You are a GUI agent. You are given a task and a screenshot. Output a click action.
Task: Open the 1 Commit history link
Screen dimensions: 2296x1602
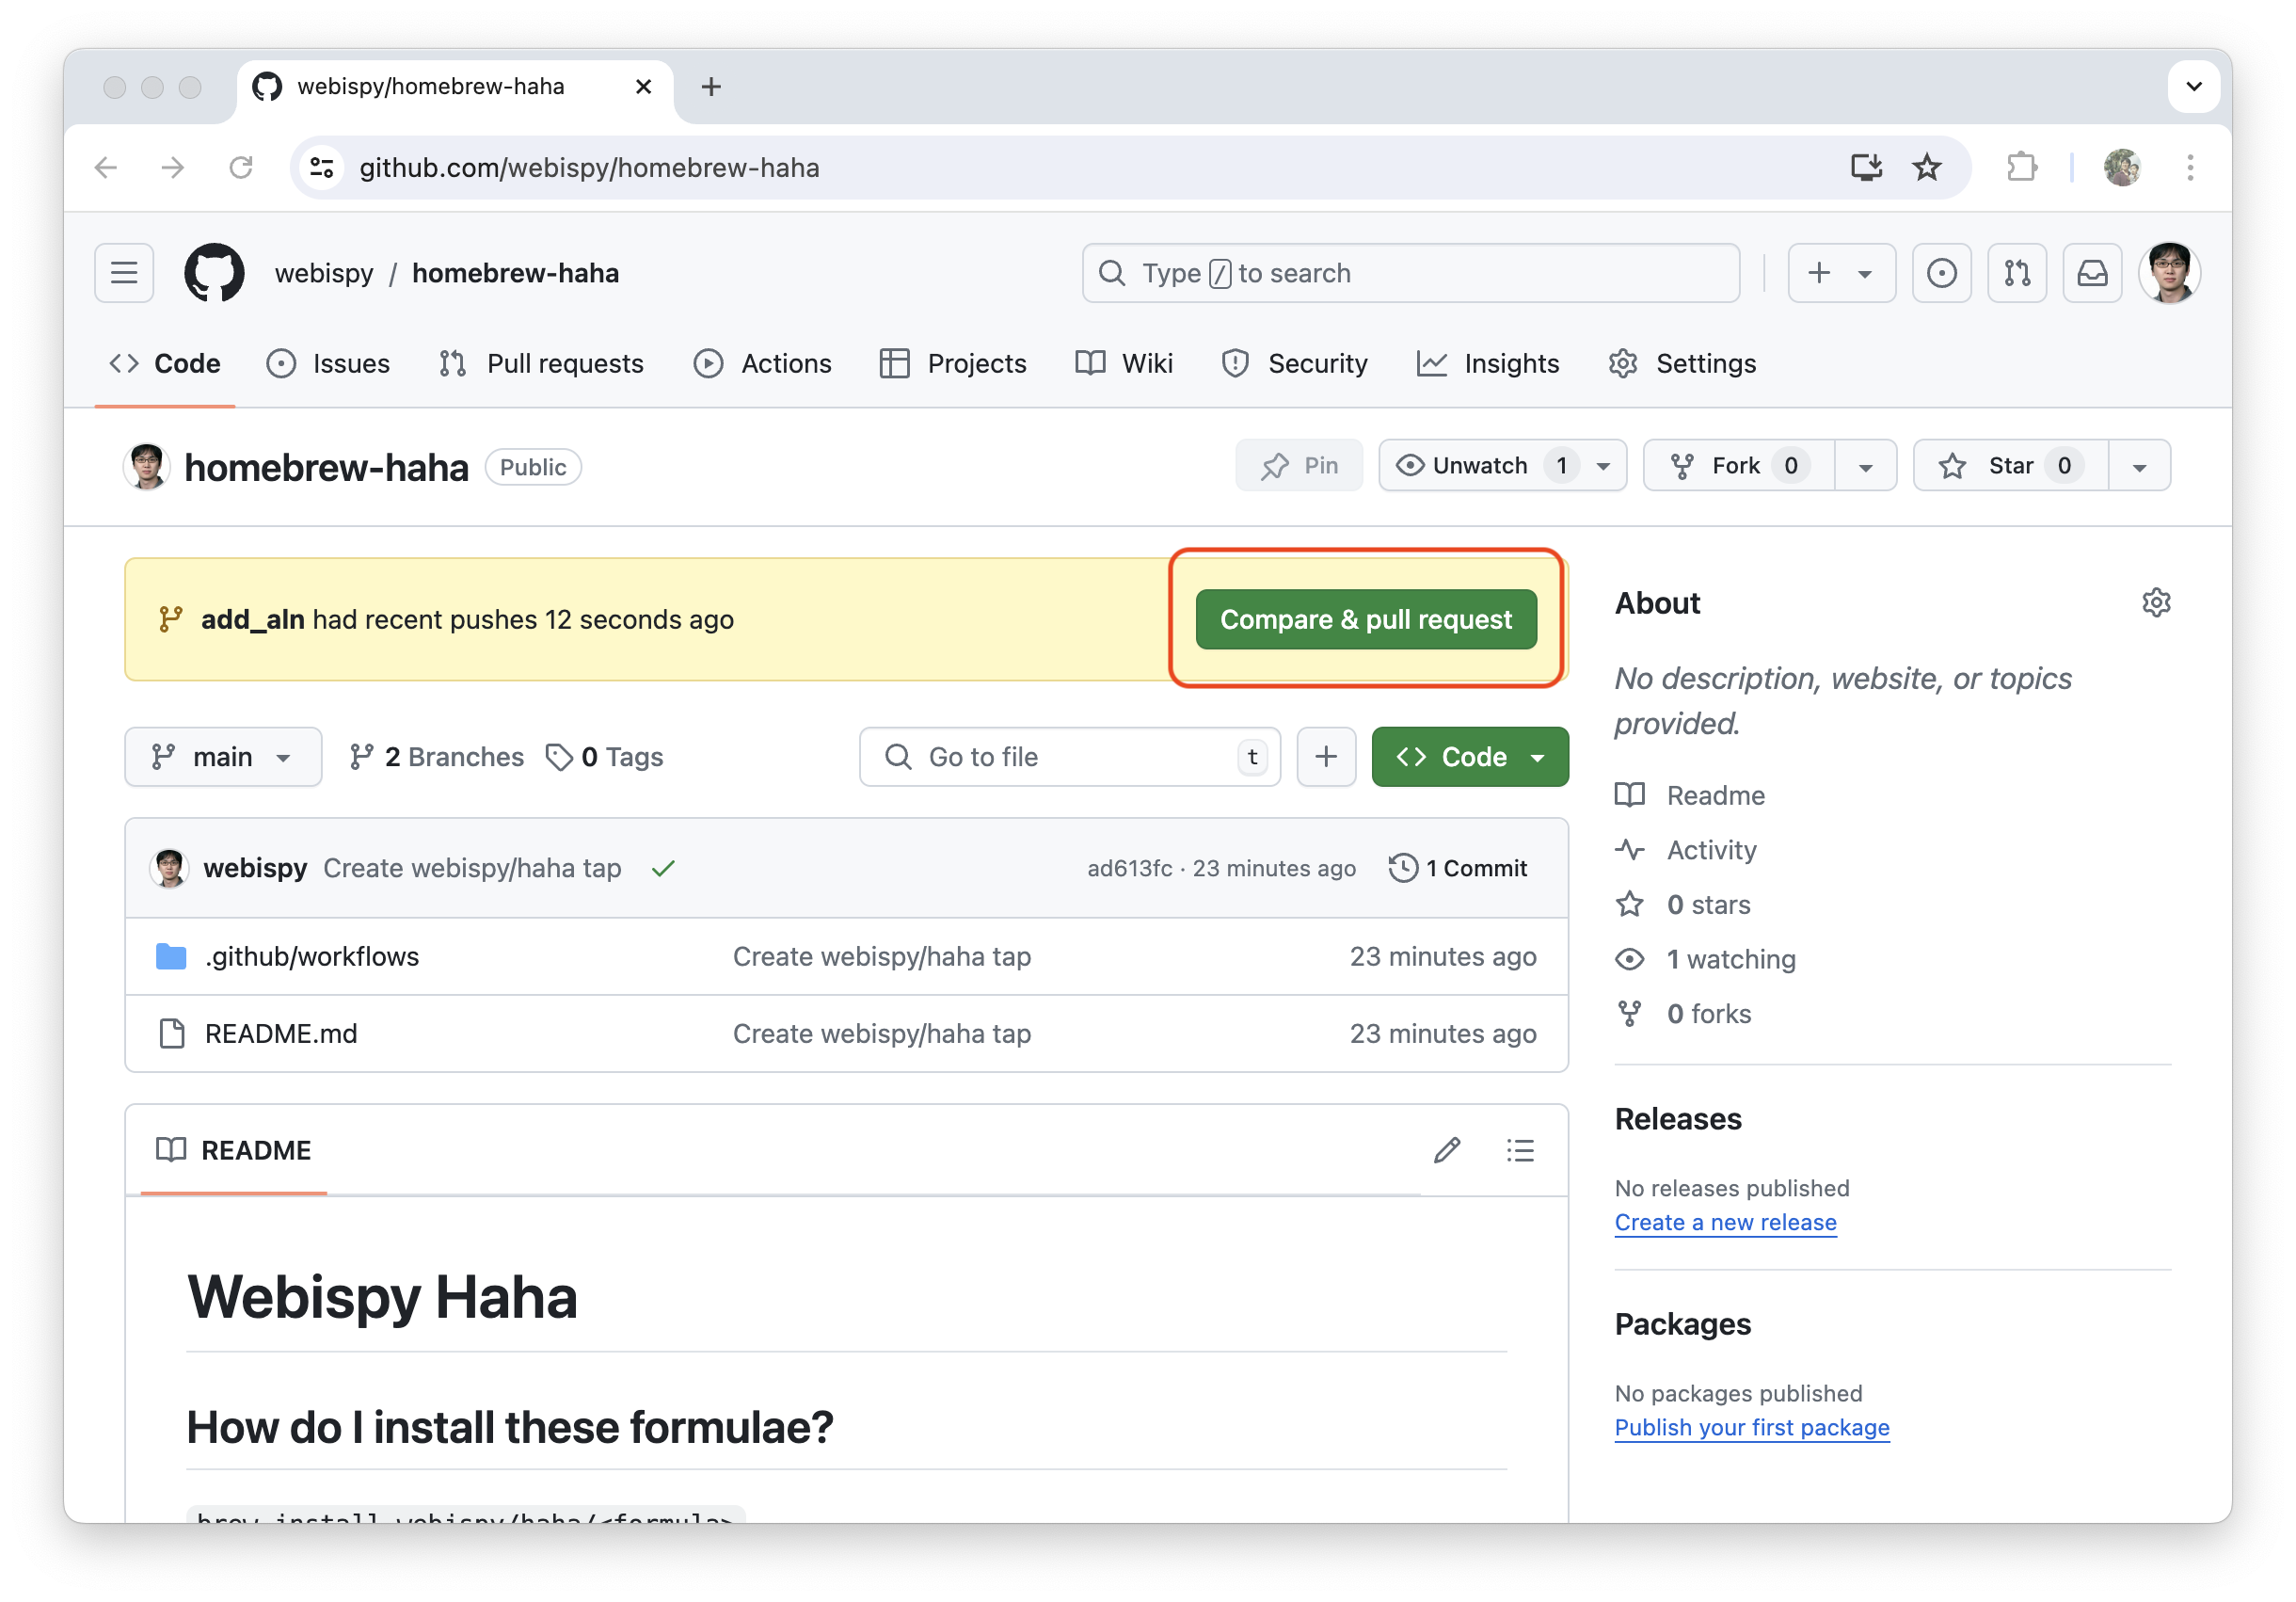coord(1457,868)
